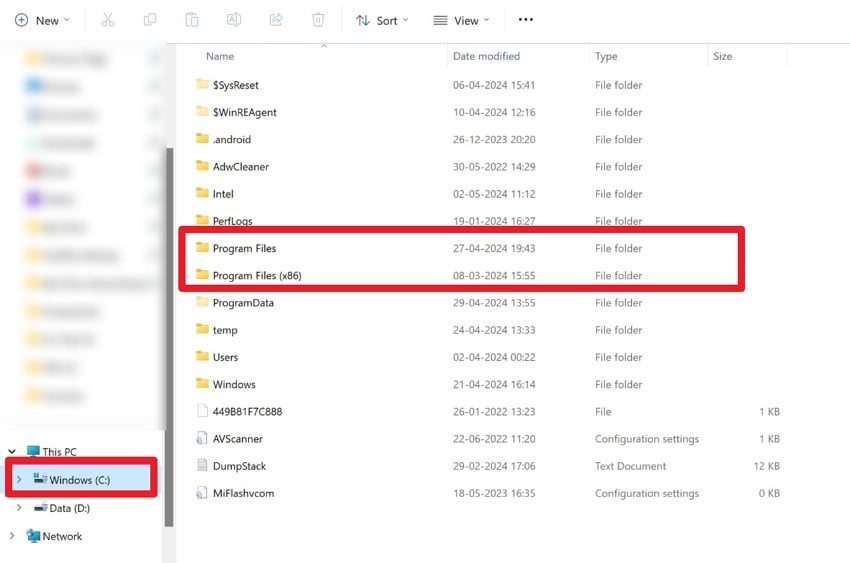Sort by the Size column header
The image size is (850, 563).
(723, 56)
